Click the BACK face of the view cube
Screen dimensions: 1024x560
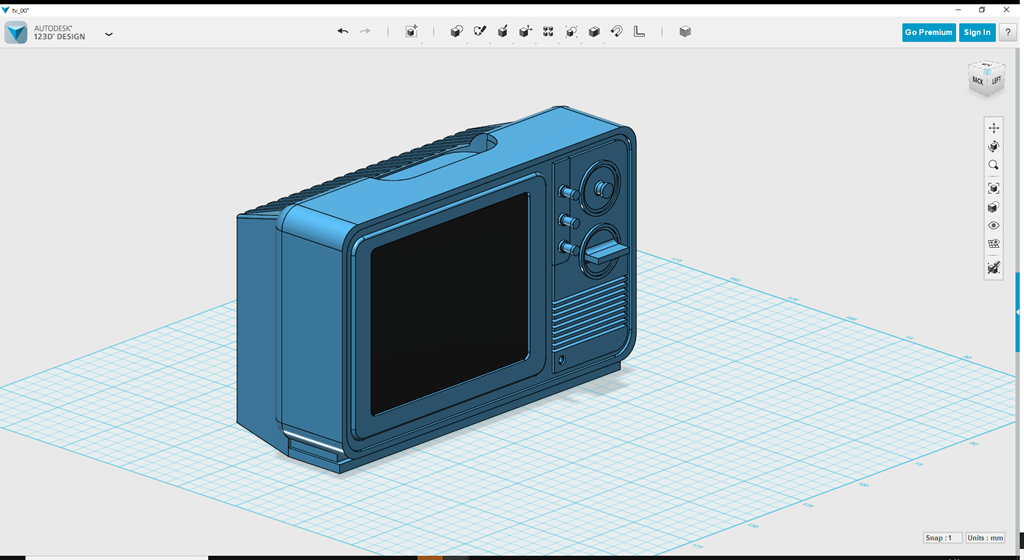[978, 80]
